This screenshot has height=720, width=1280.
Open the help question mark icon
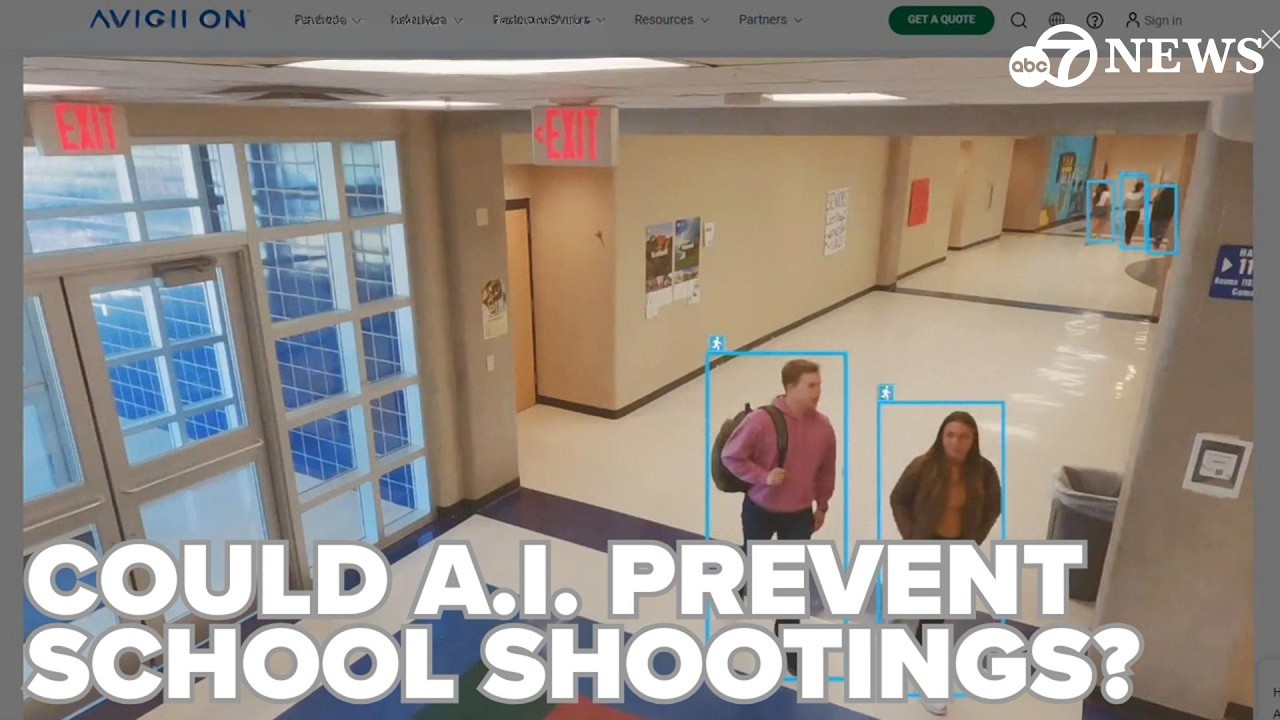tap(1095, 20)
